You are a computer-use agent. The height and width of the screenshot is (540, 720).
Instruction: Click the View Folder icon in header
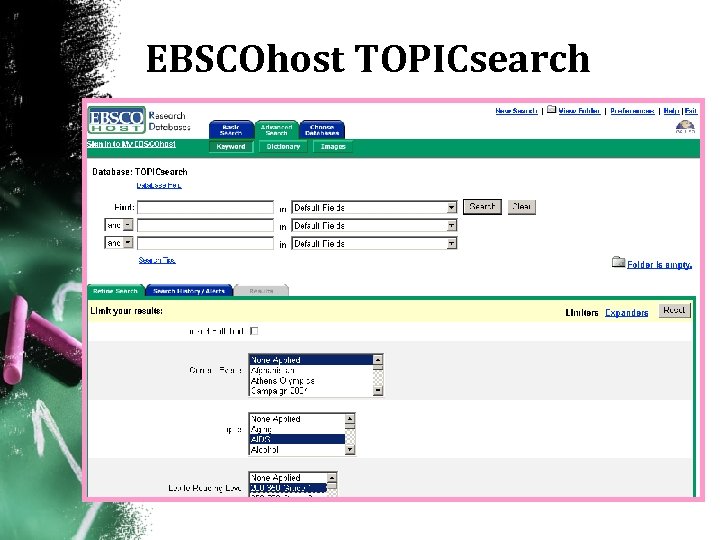[x=551, y=109]
